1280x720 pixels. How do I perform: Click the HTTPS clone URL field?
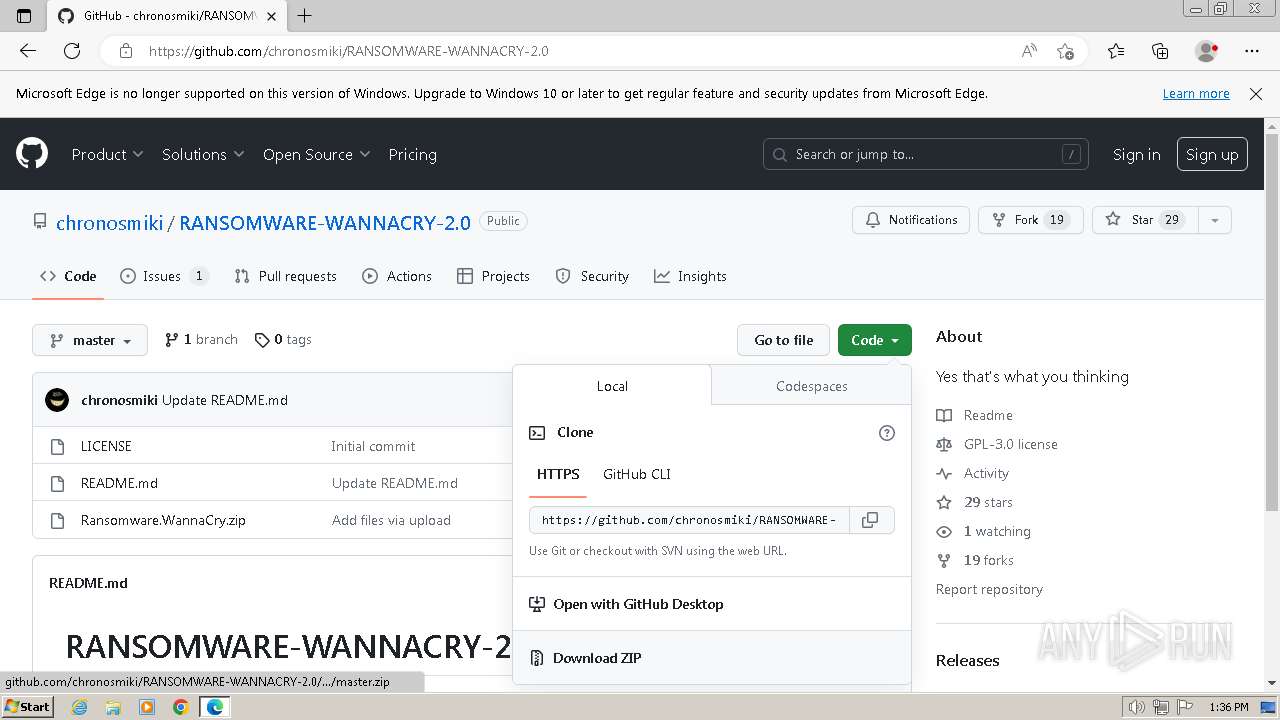(689, 520)
